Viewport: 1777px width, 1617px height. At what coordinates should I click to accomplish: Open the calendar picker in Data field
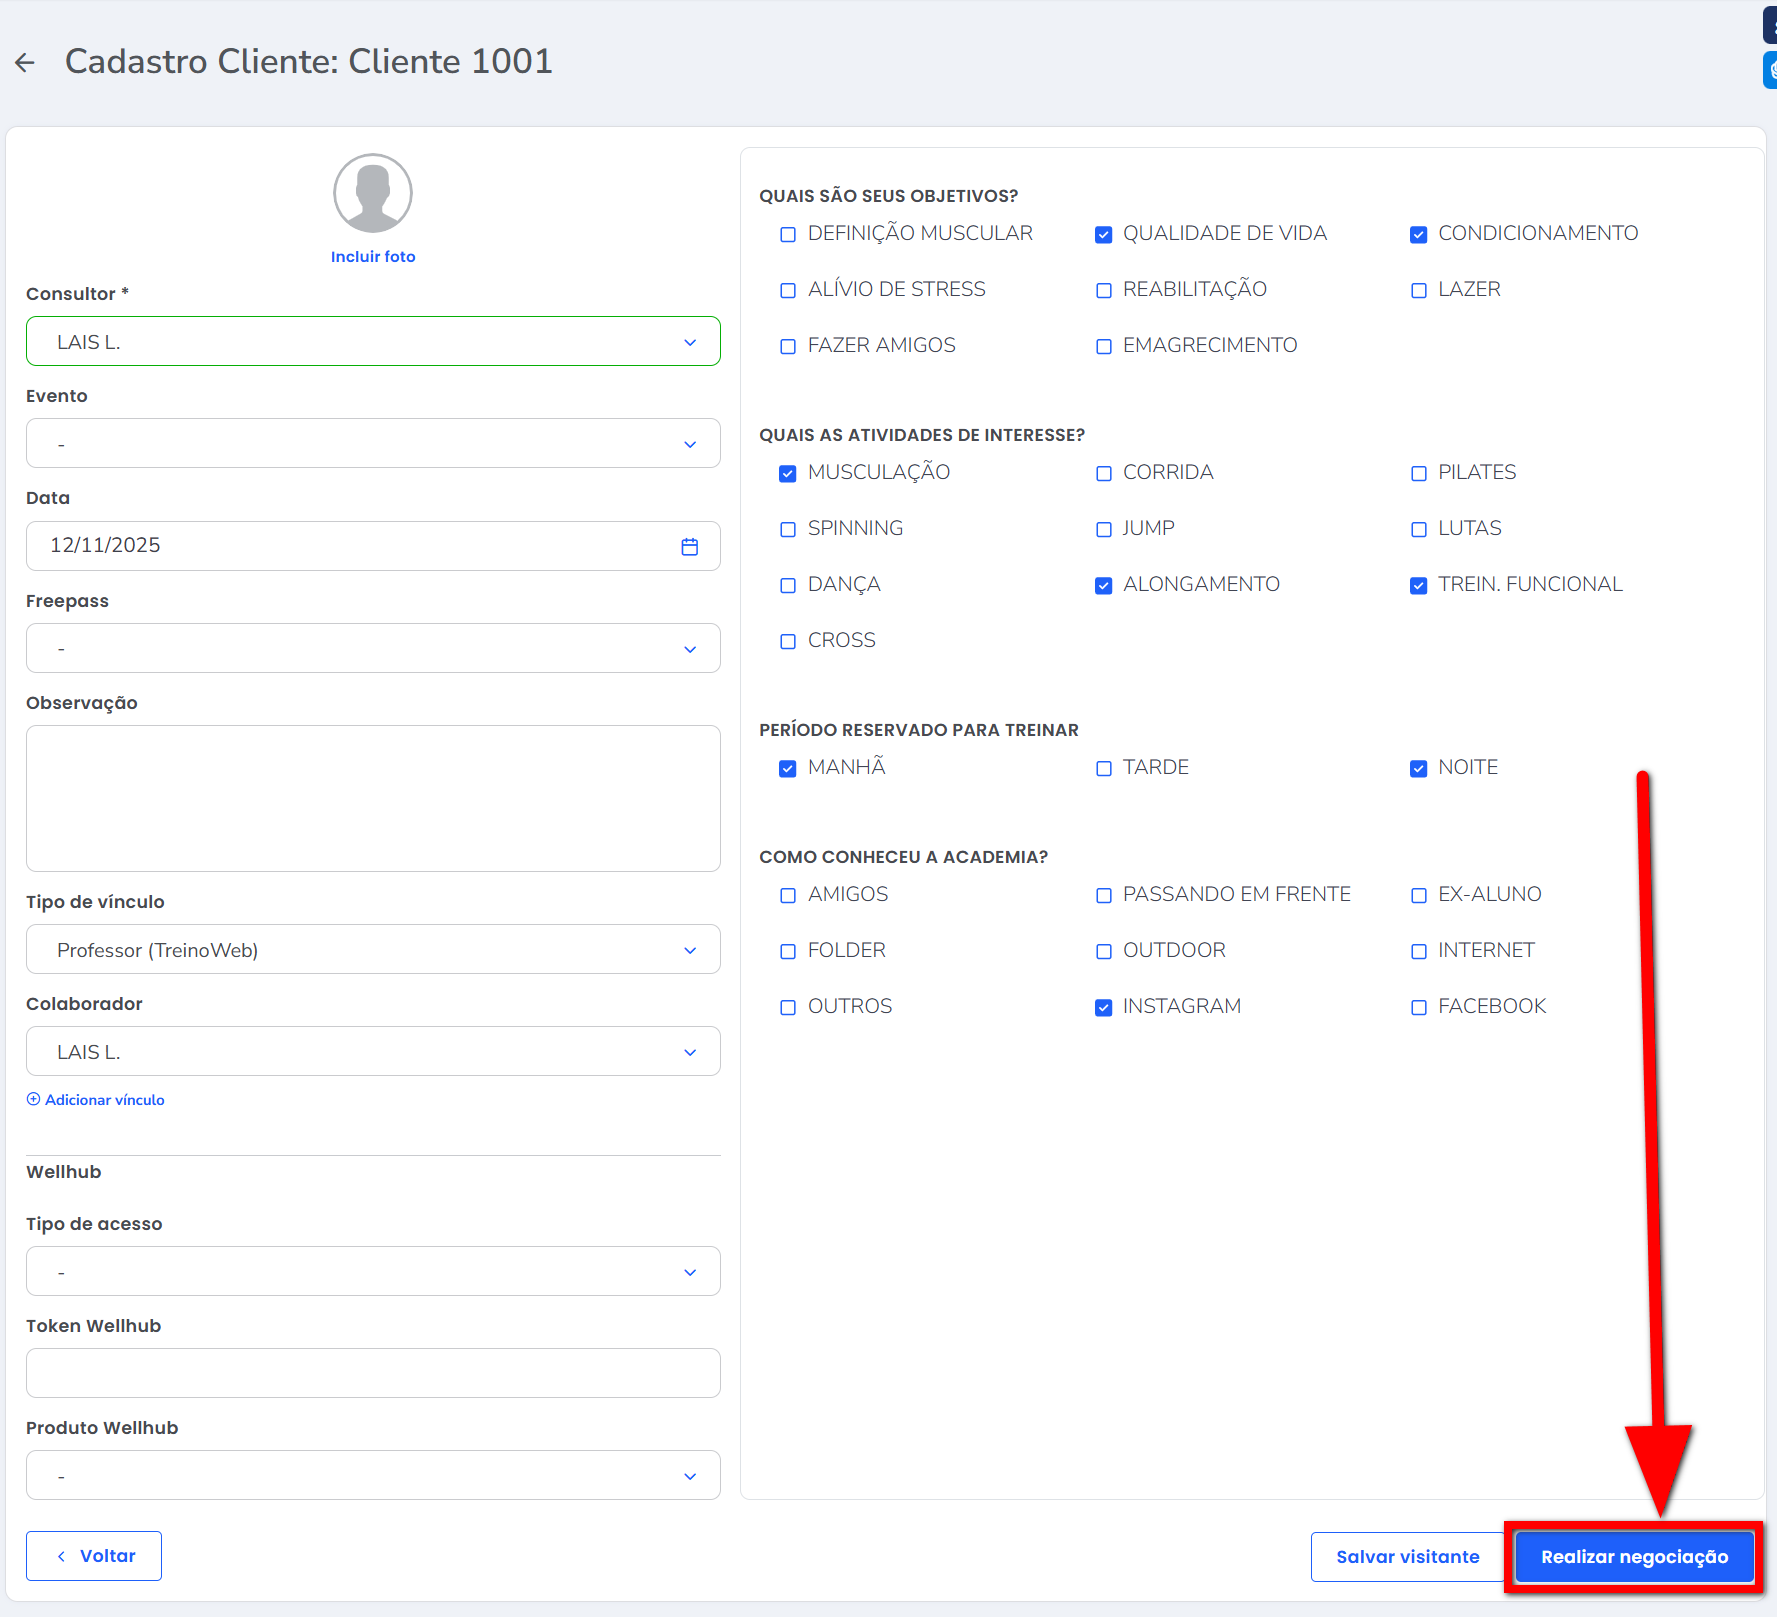(x=689, y=547)
